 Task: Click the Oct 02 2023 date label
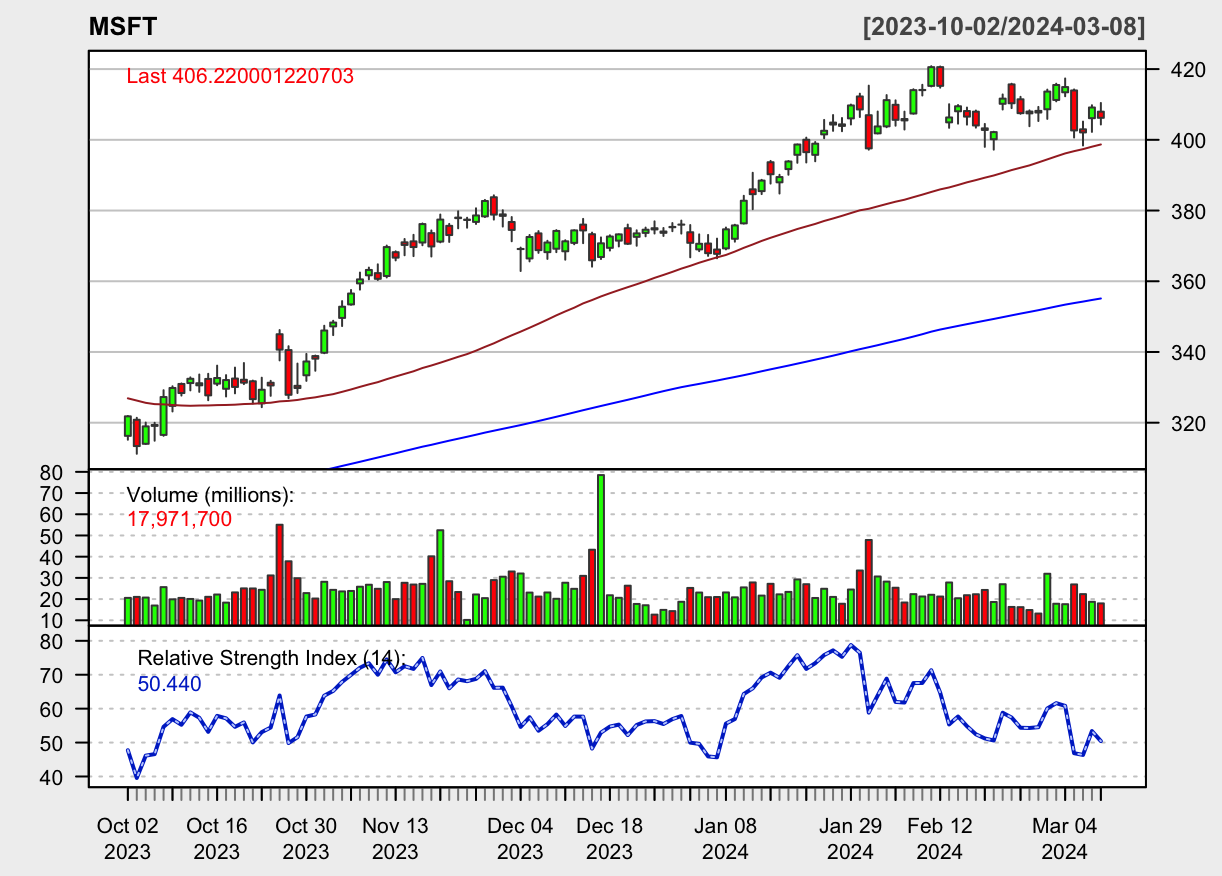point(128,839)
